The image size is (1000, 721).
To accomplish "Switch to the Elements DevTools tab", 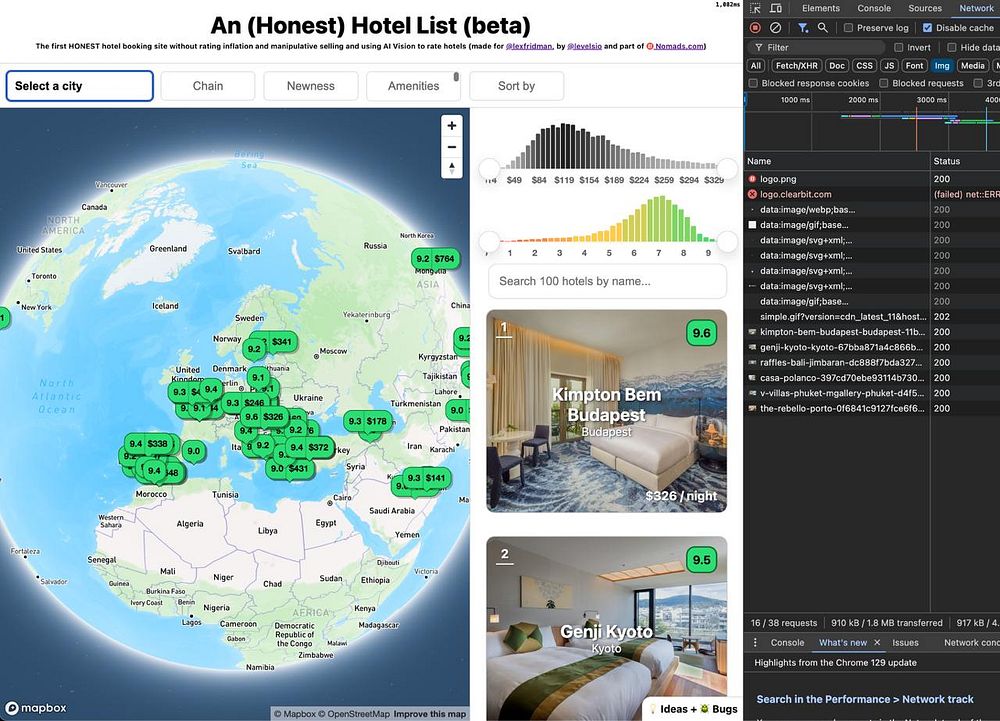I will click(821, 8).
